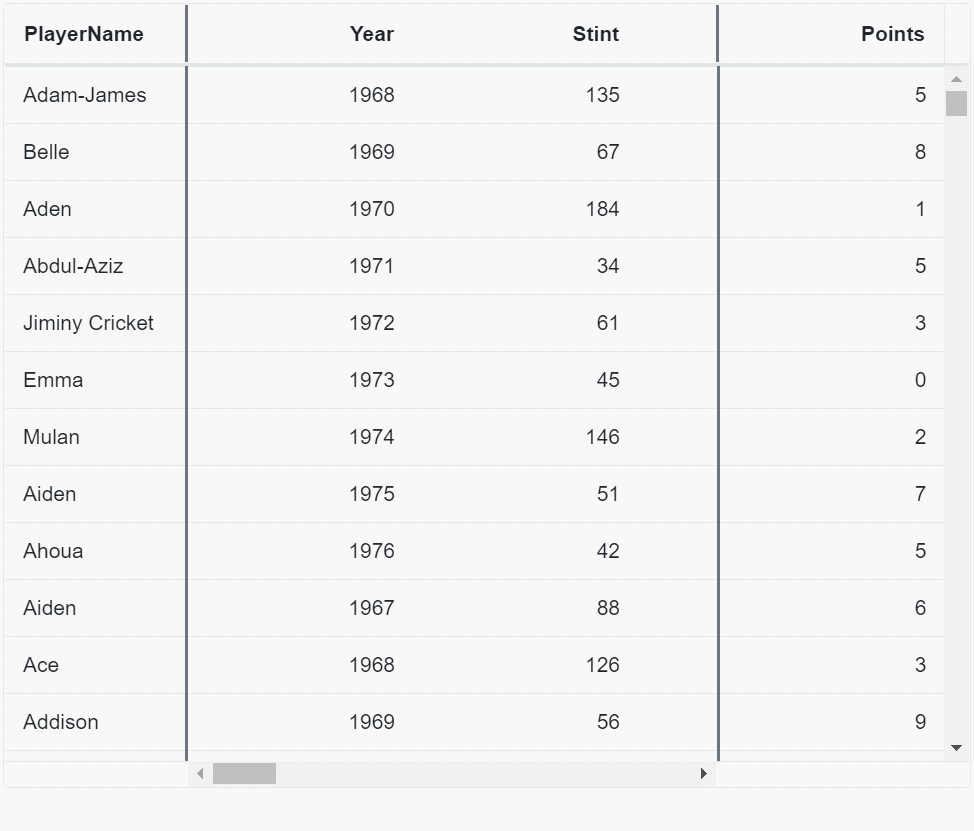Sort by the Year column header
Image resolution: width=974 pixels, height=831 pixels.
point(372,34)
